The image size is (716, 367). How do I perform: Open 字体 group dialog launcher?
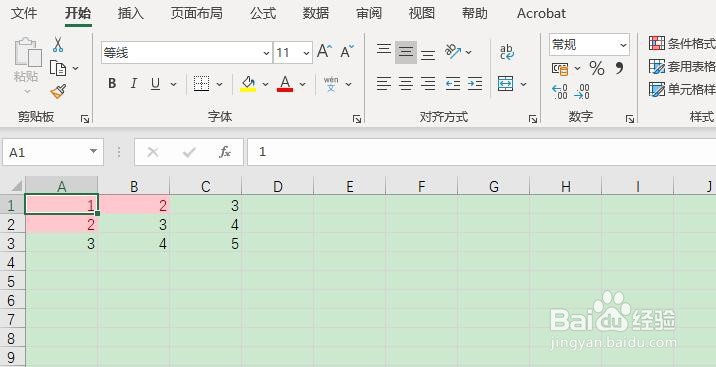[x=357, y=119]
